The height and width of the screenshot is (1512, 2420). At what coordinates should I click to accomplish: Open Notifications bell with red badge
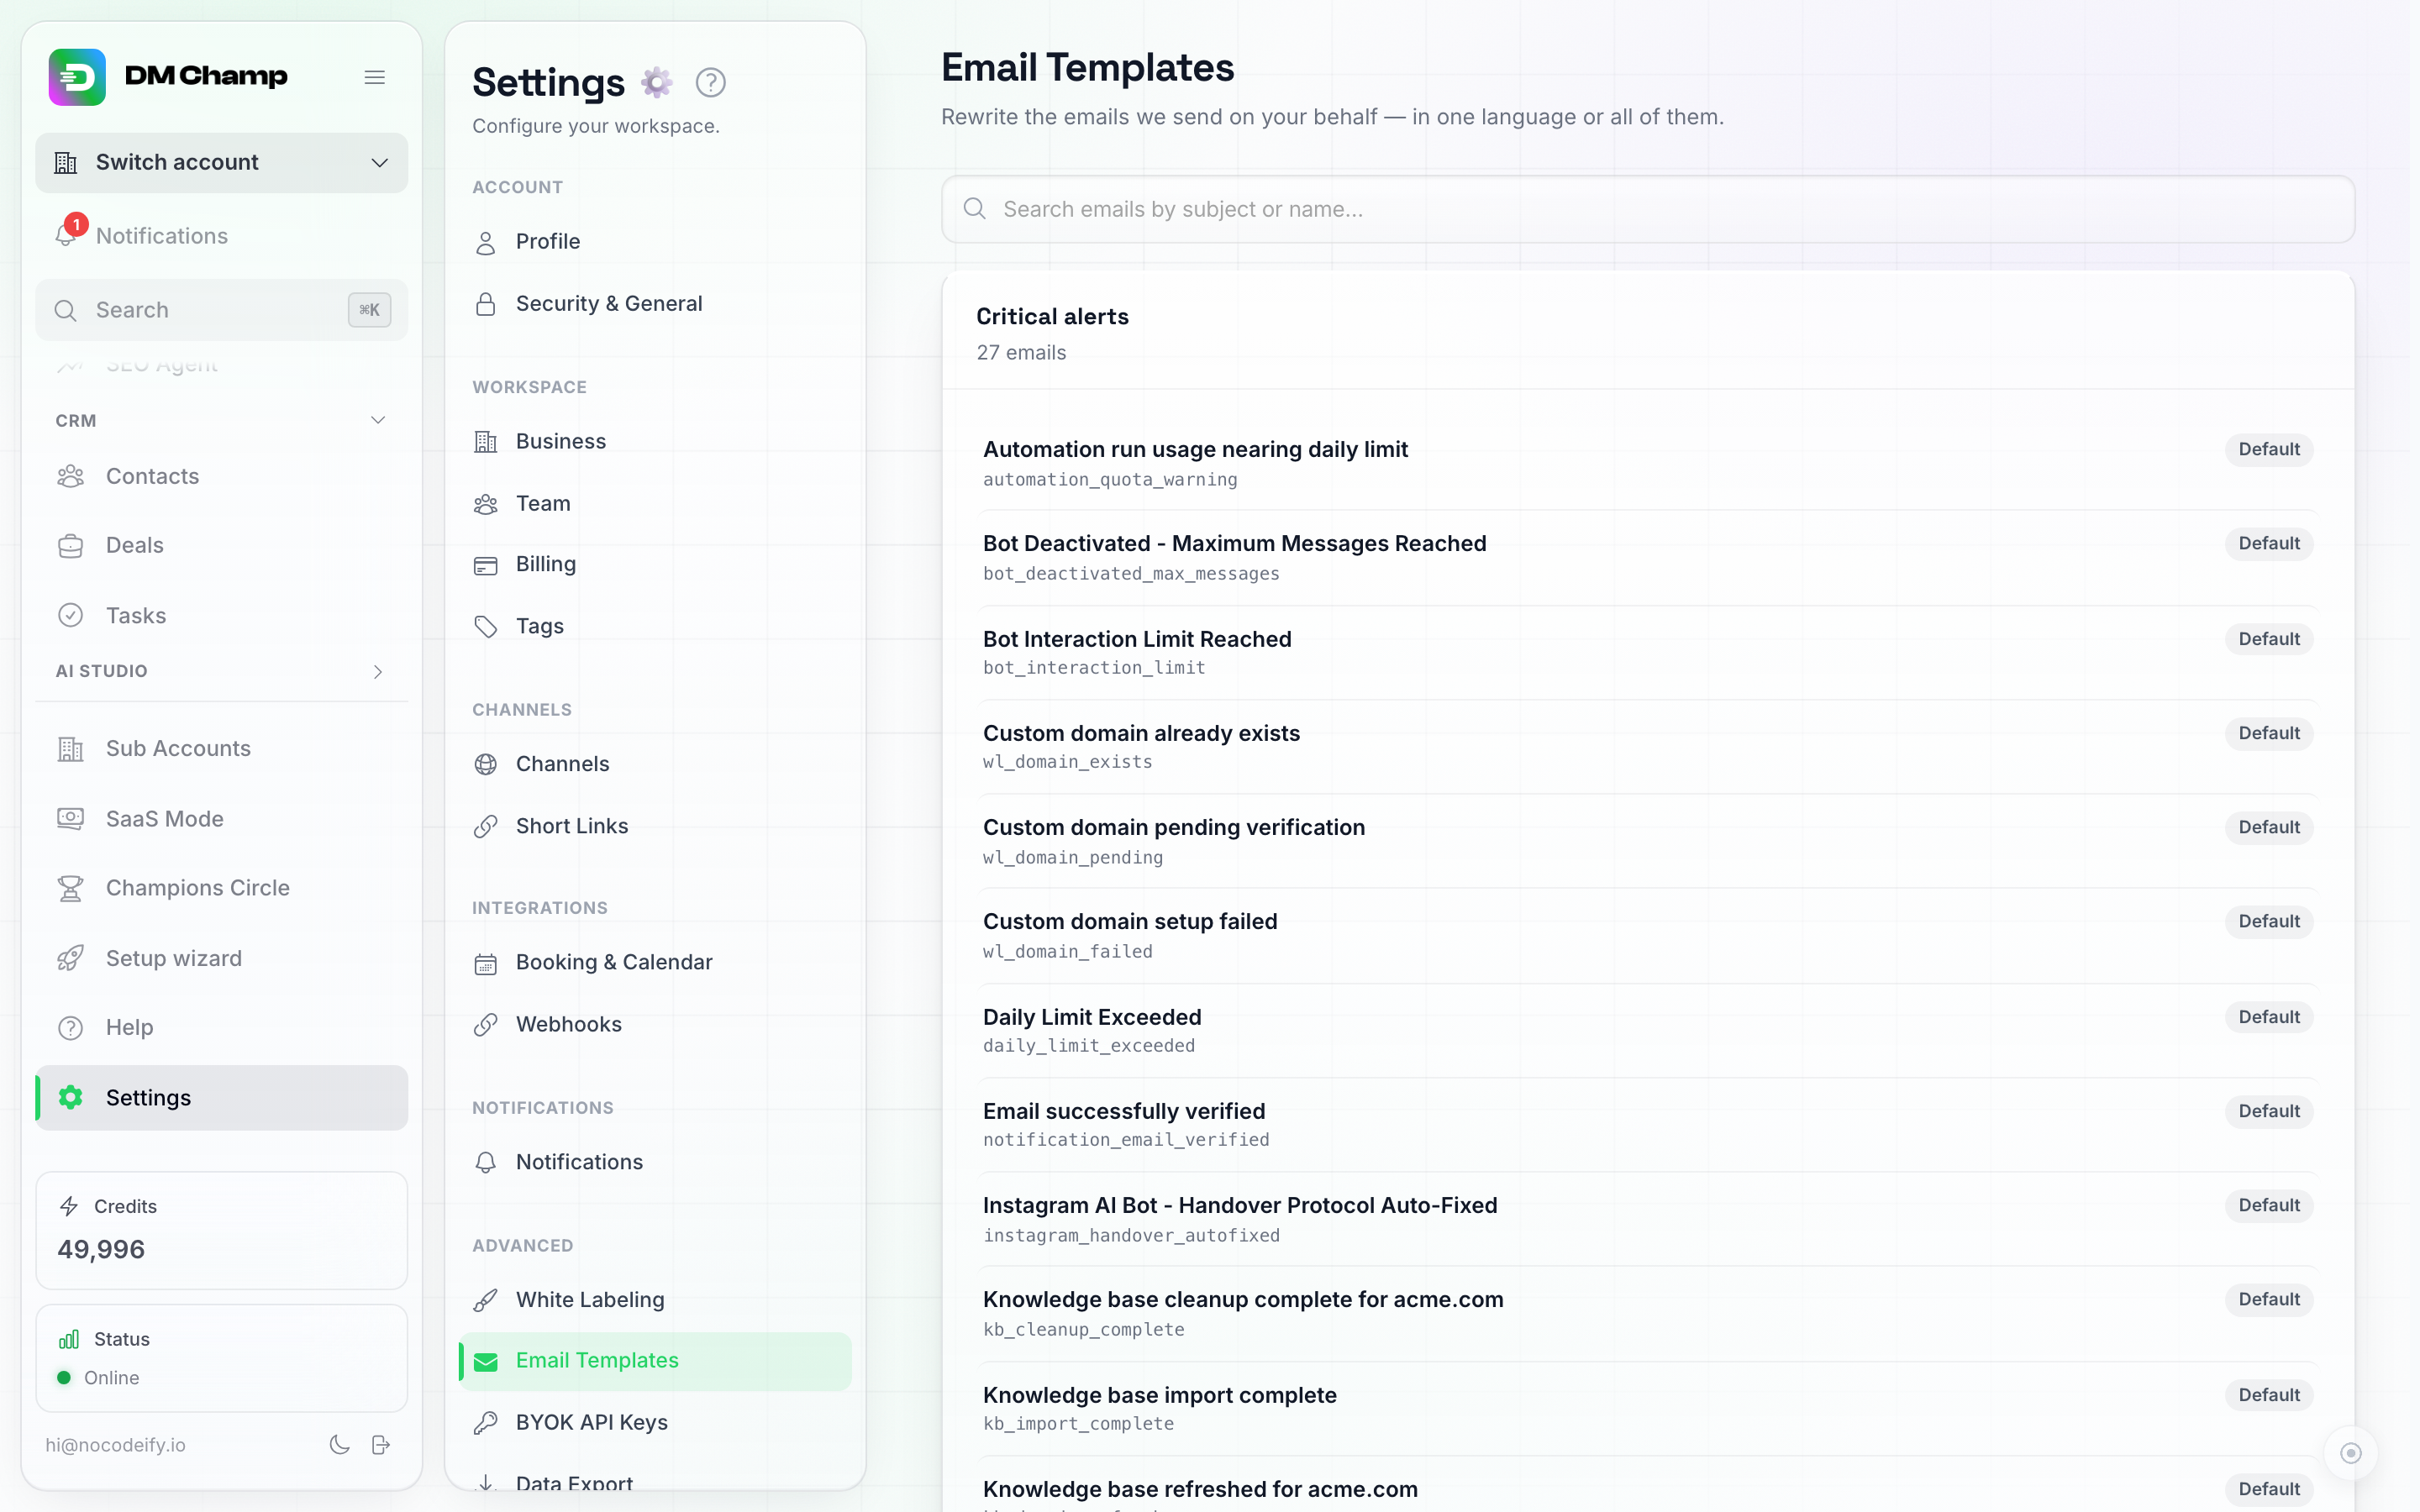(x=68, y=234)
